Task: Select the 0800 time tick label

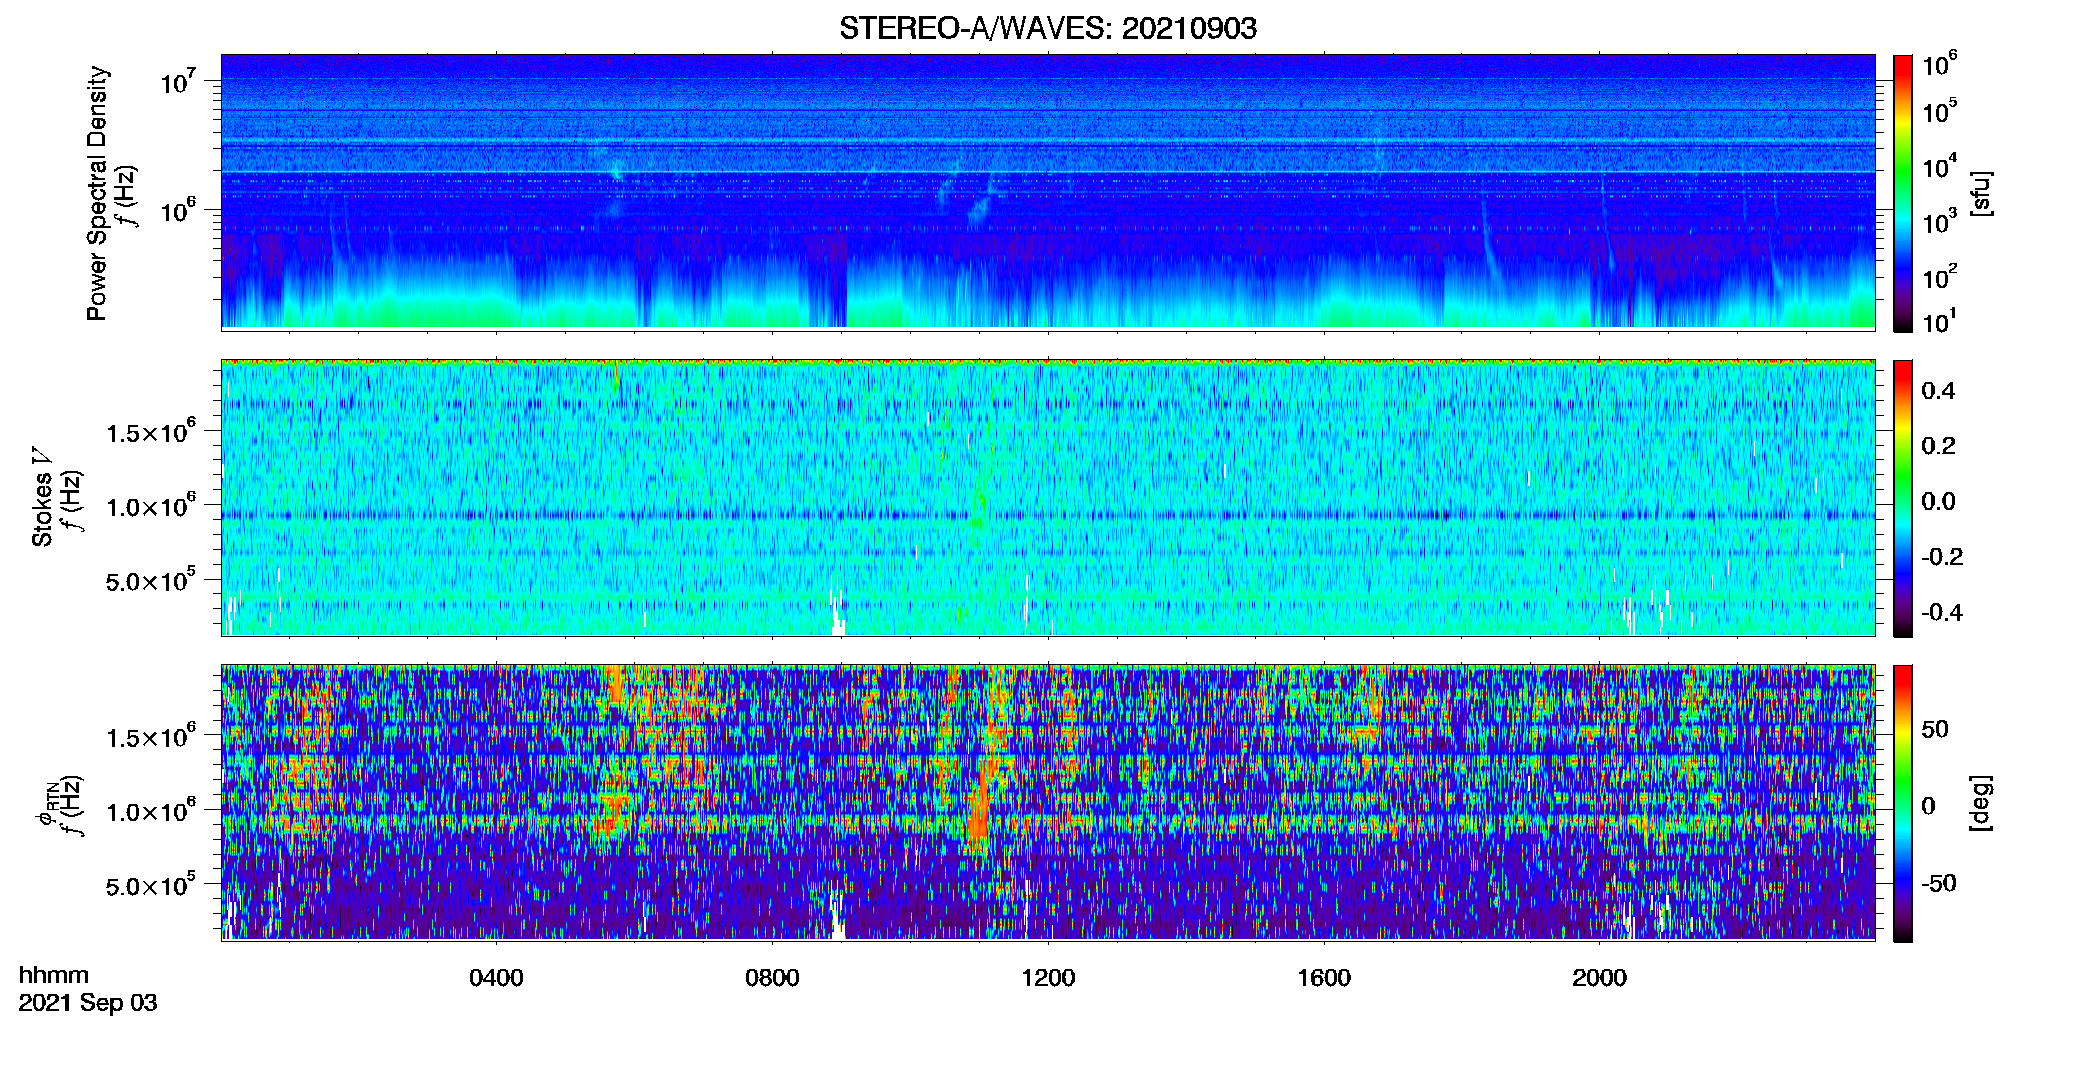Action: [x=772, y=978]
